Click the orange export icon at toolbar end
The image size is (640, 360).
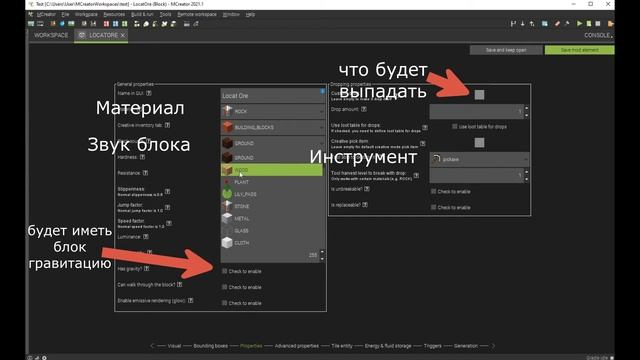point(611,24)
